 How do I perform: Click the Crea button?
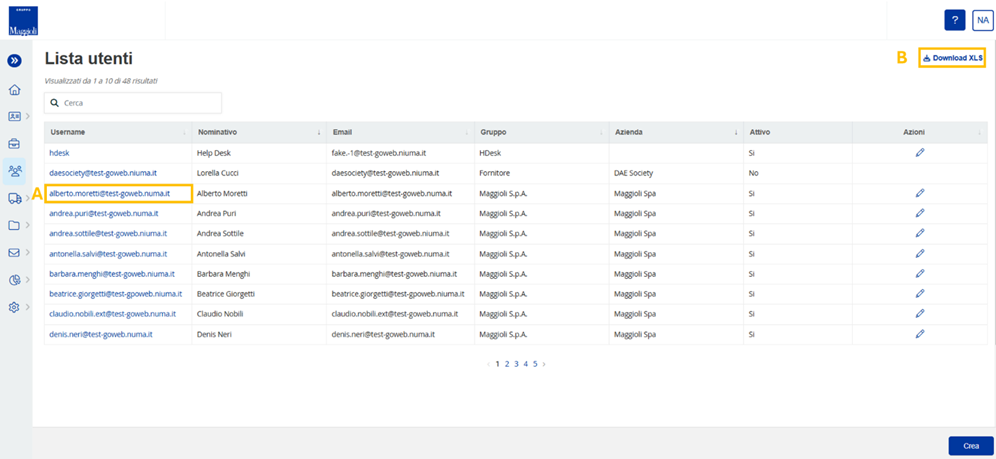[971, 446]
